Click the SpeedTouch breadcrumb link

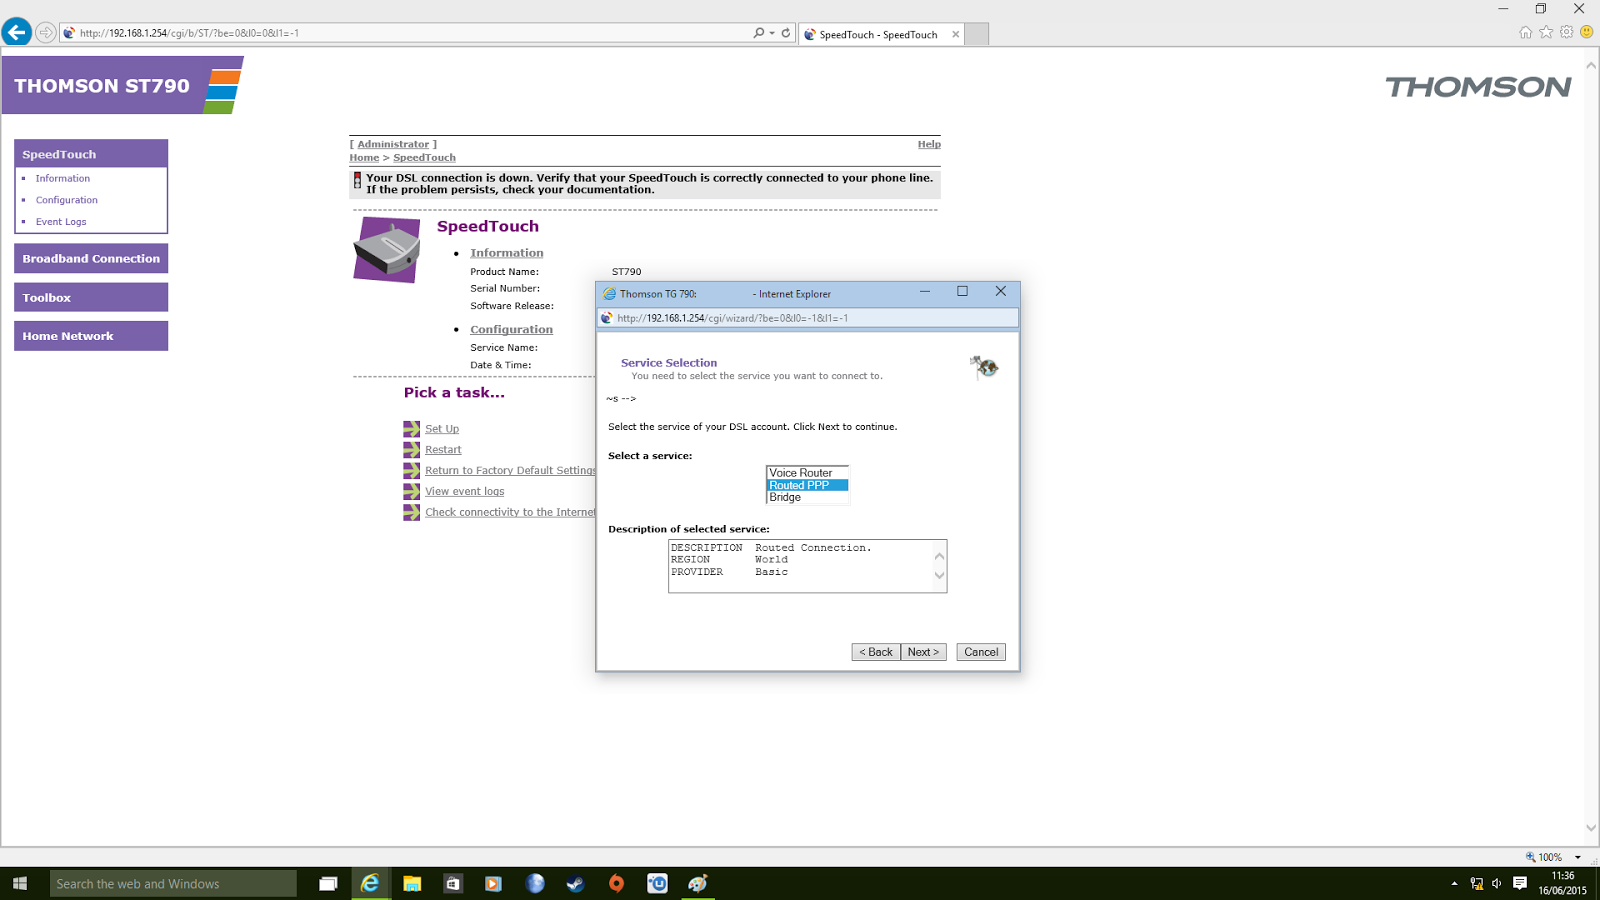pyautogui.click(x=424, y=158)
